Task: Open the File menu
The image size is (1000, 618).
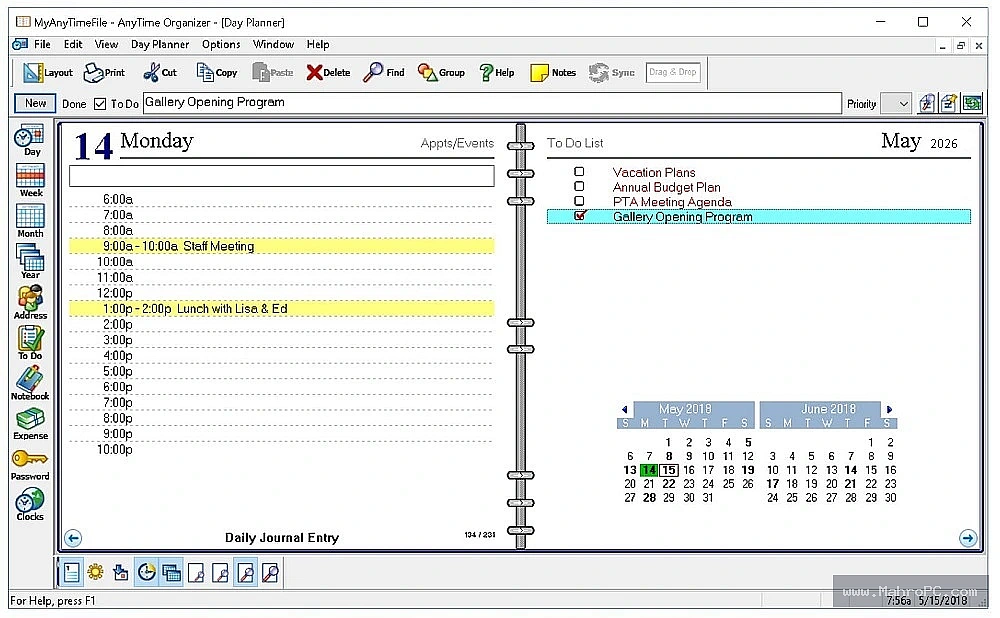Action: (x=42, y=45)
